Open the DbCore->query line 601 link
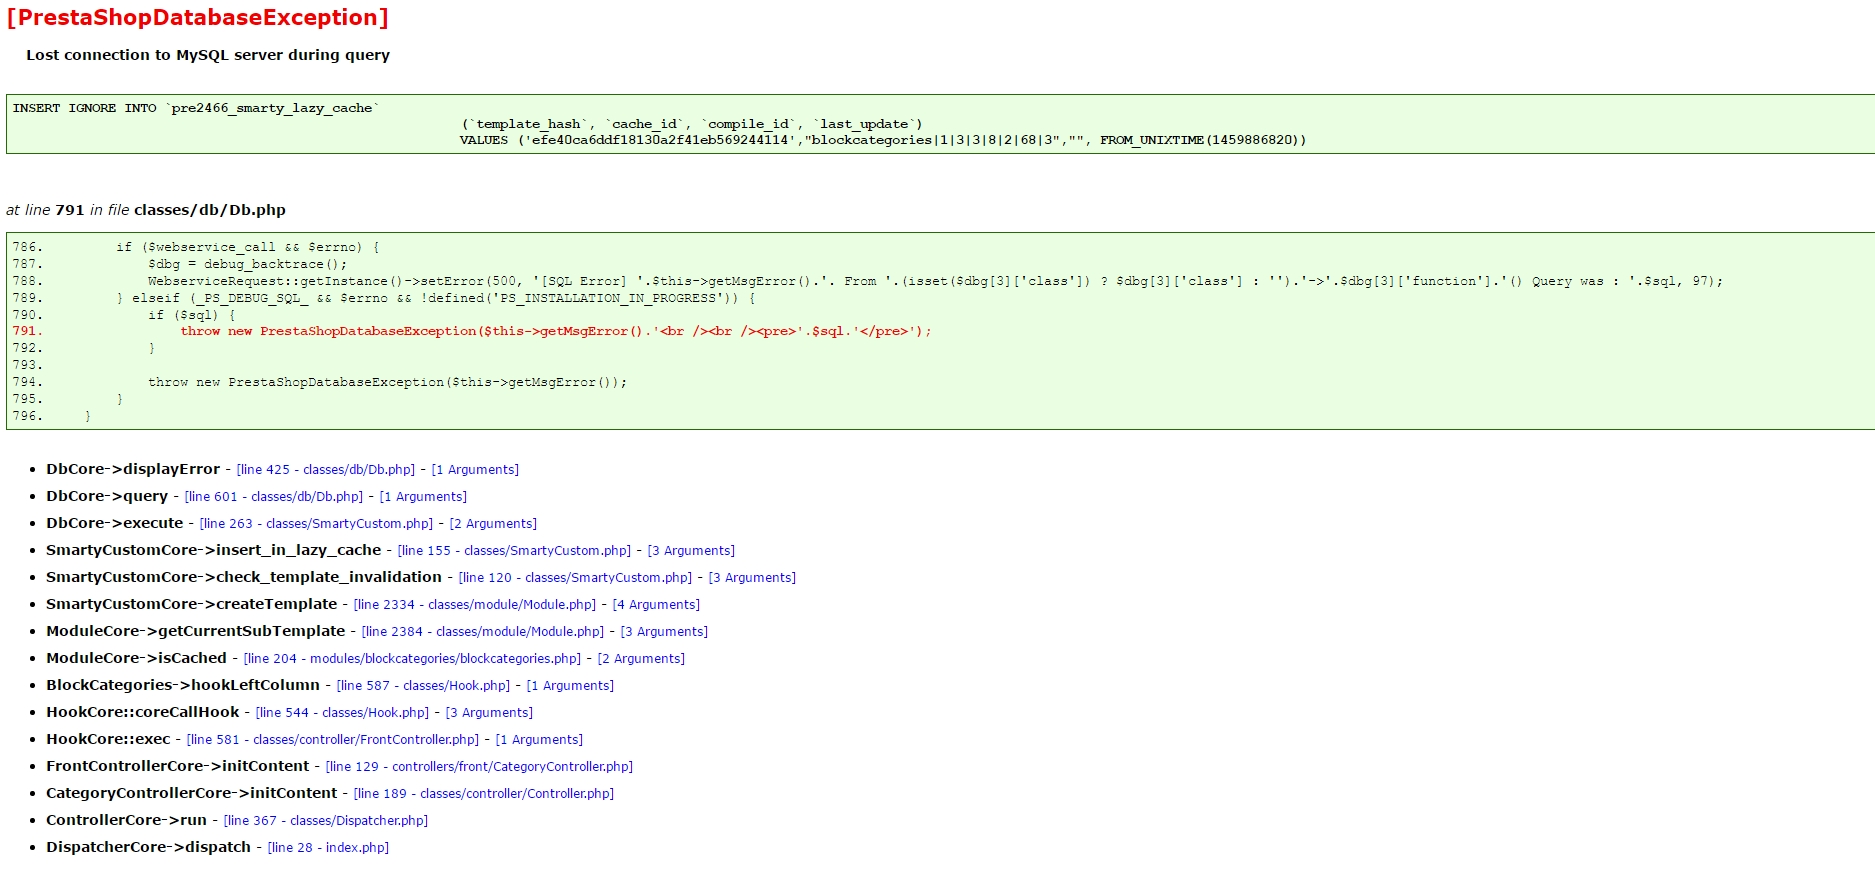1875x894 pixels. coord(274,497)
